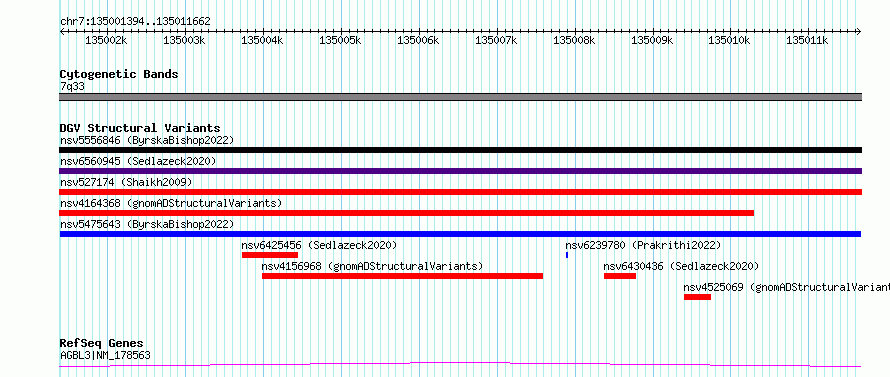
Task: Select the tiny blue nsv6239780 marker
Action: [567, 255]
